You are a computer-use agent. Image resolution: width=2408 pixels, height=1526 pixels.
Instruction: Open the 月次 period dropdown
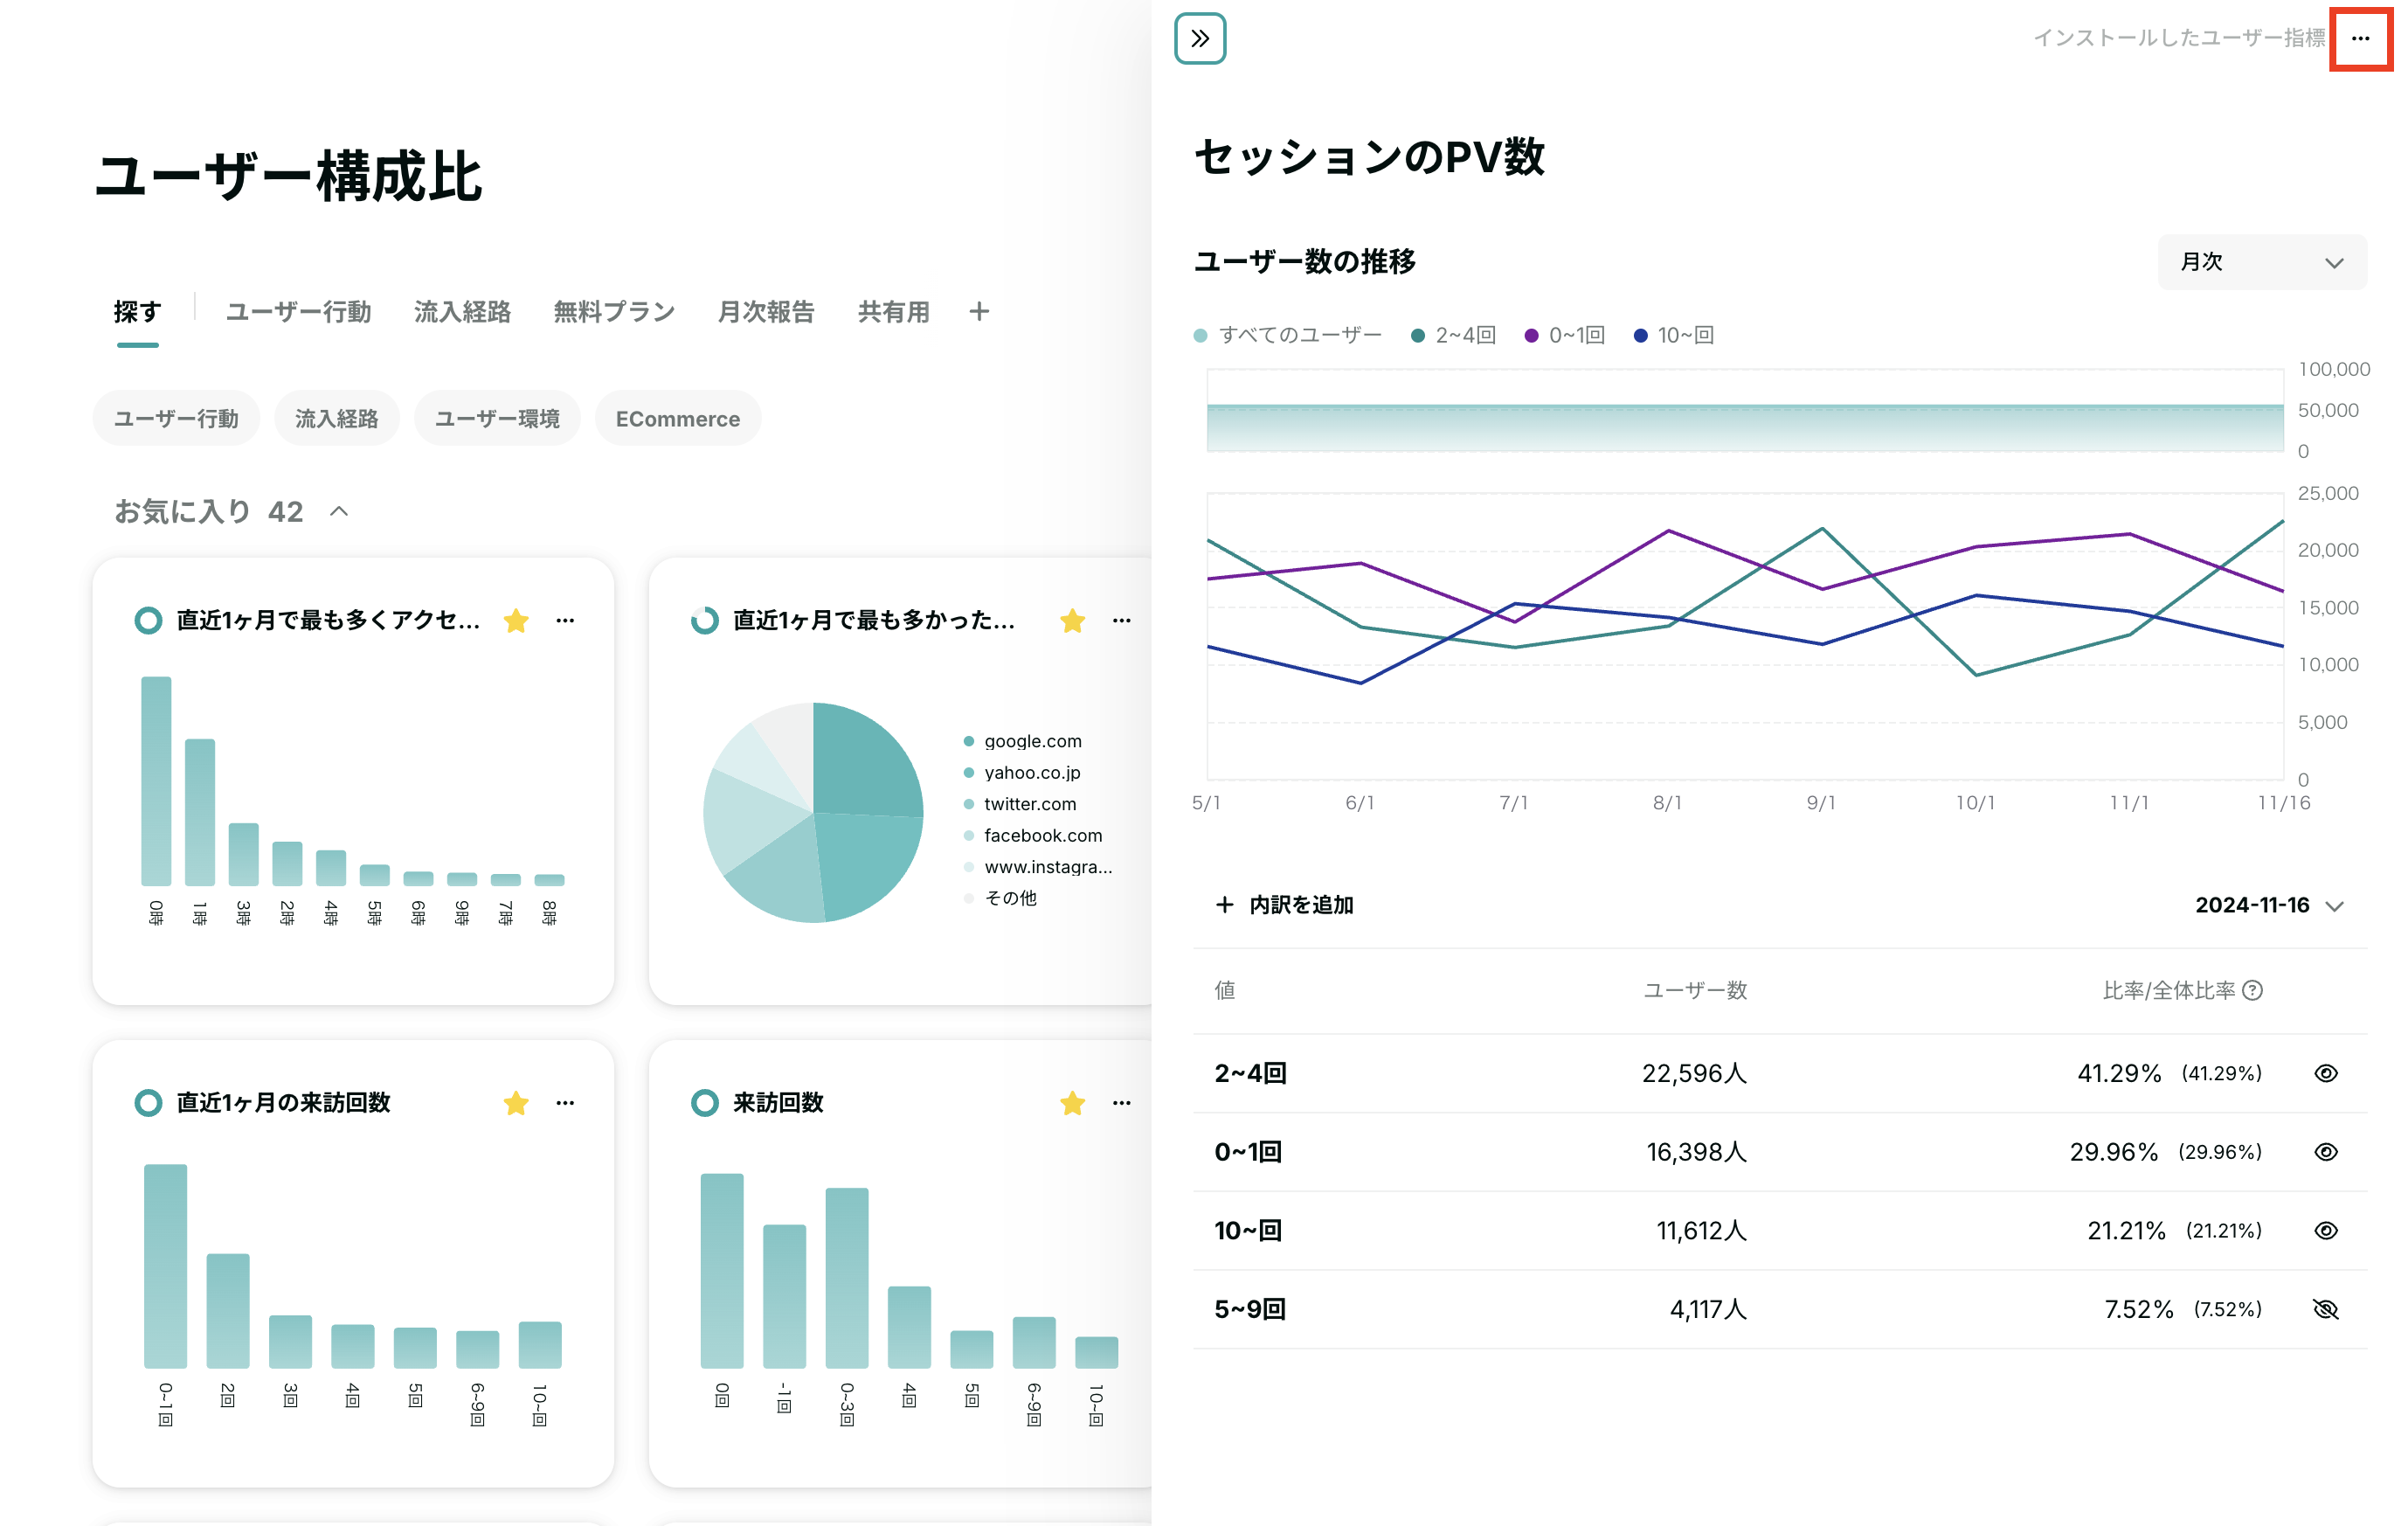pos(2262,262)
